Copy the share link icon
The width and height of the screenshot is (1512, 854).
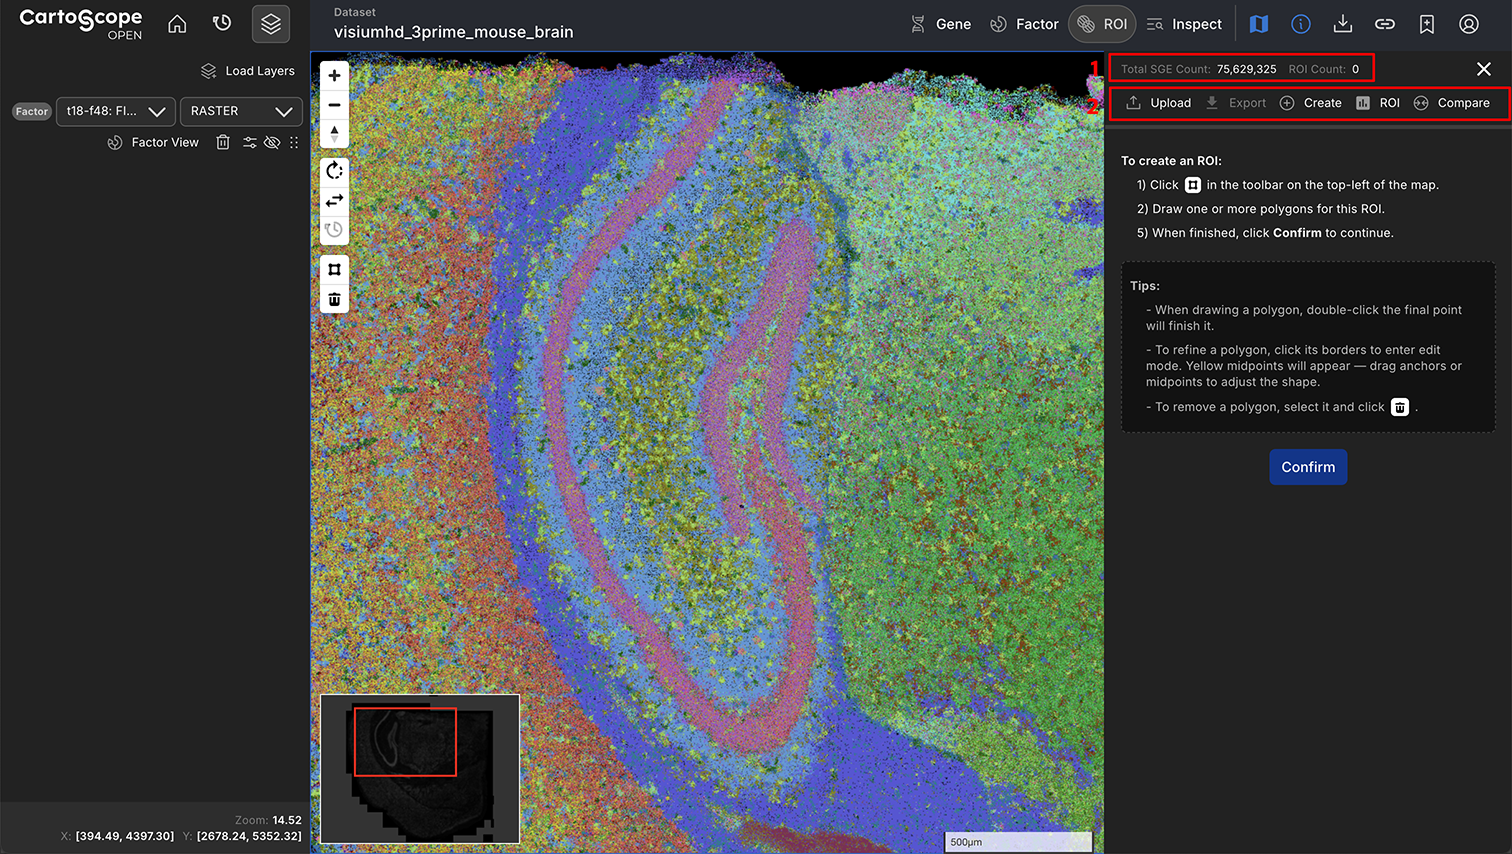point(1385,24)
